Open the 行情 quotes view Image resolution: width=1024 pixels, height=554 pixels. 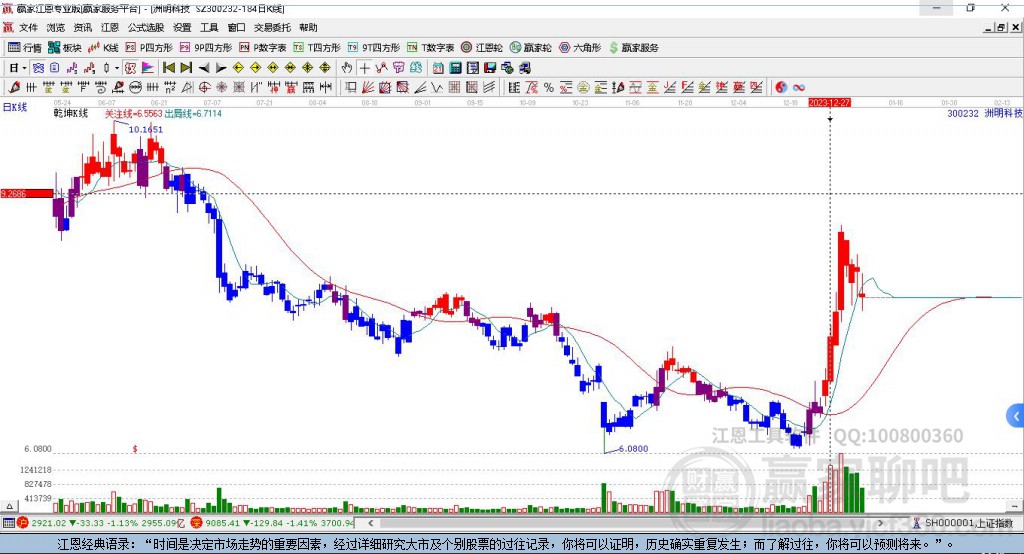(x=24, y=48)
